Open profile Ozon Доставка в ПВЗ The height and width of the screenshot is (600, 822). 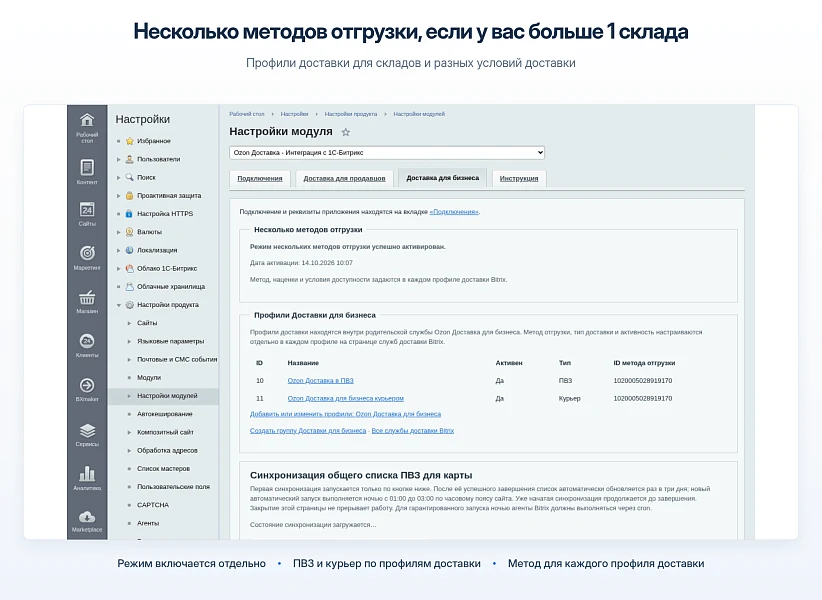point(320,380)
